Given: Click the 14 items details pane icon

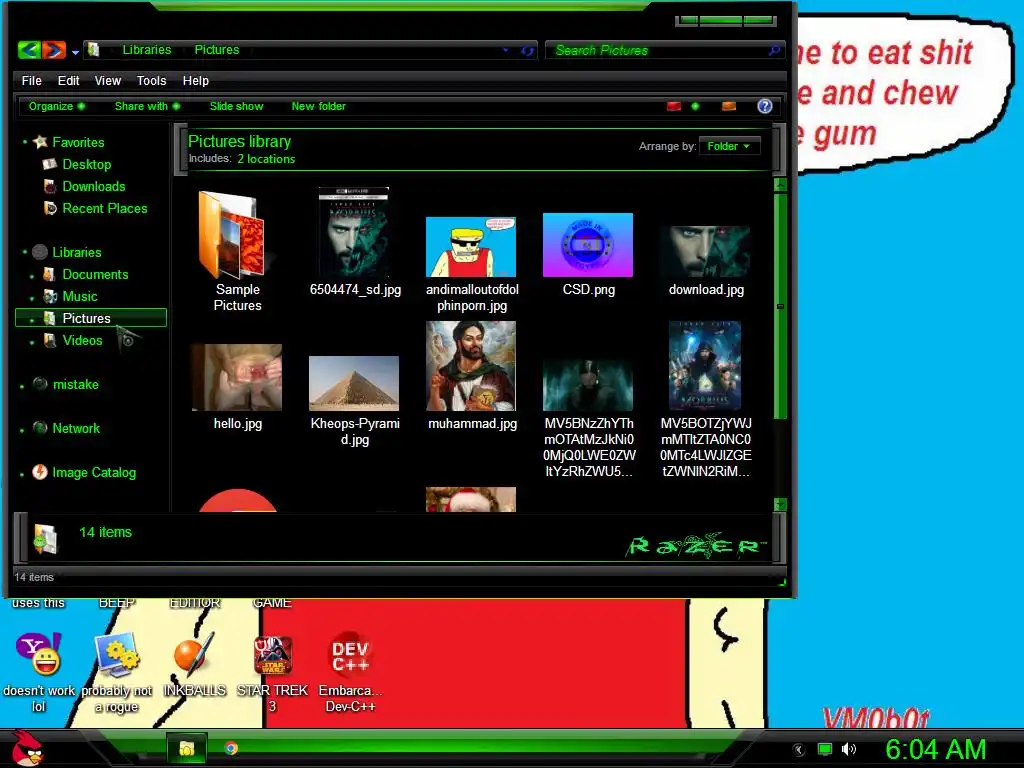Looking at the screenshot, I should [46, 539].
